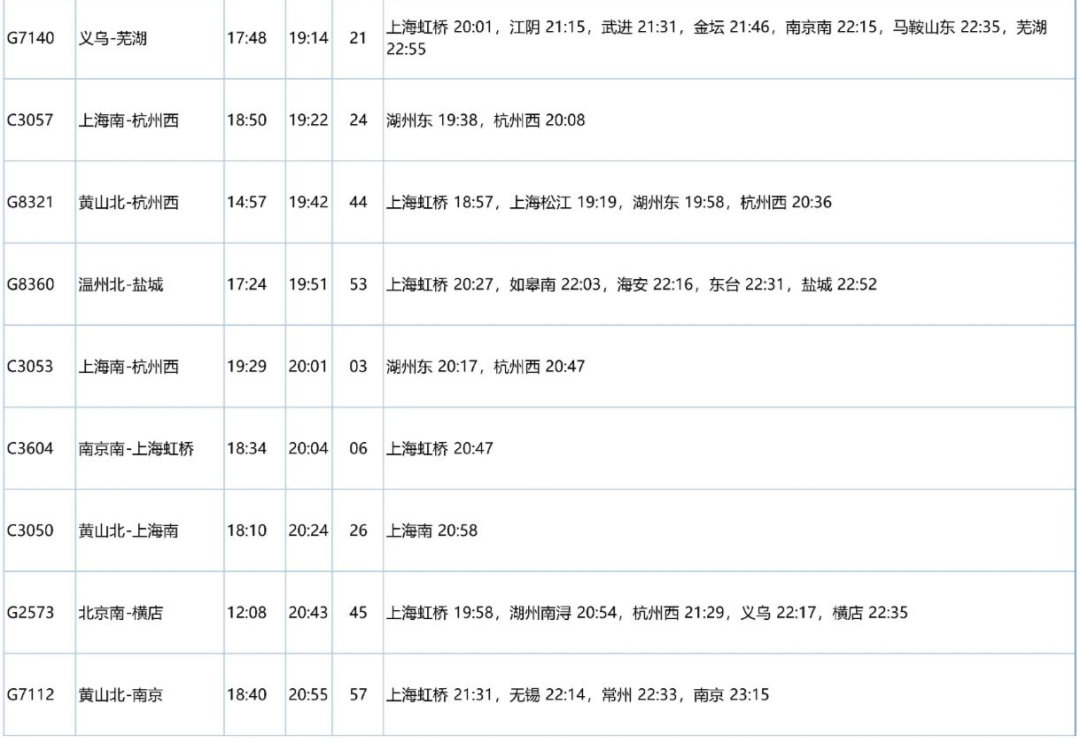The width and height of the screenshot is (1080, 743).
Task: Click arrival time 19:14
Action: pos(308,38)
